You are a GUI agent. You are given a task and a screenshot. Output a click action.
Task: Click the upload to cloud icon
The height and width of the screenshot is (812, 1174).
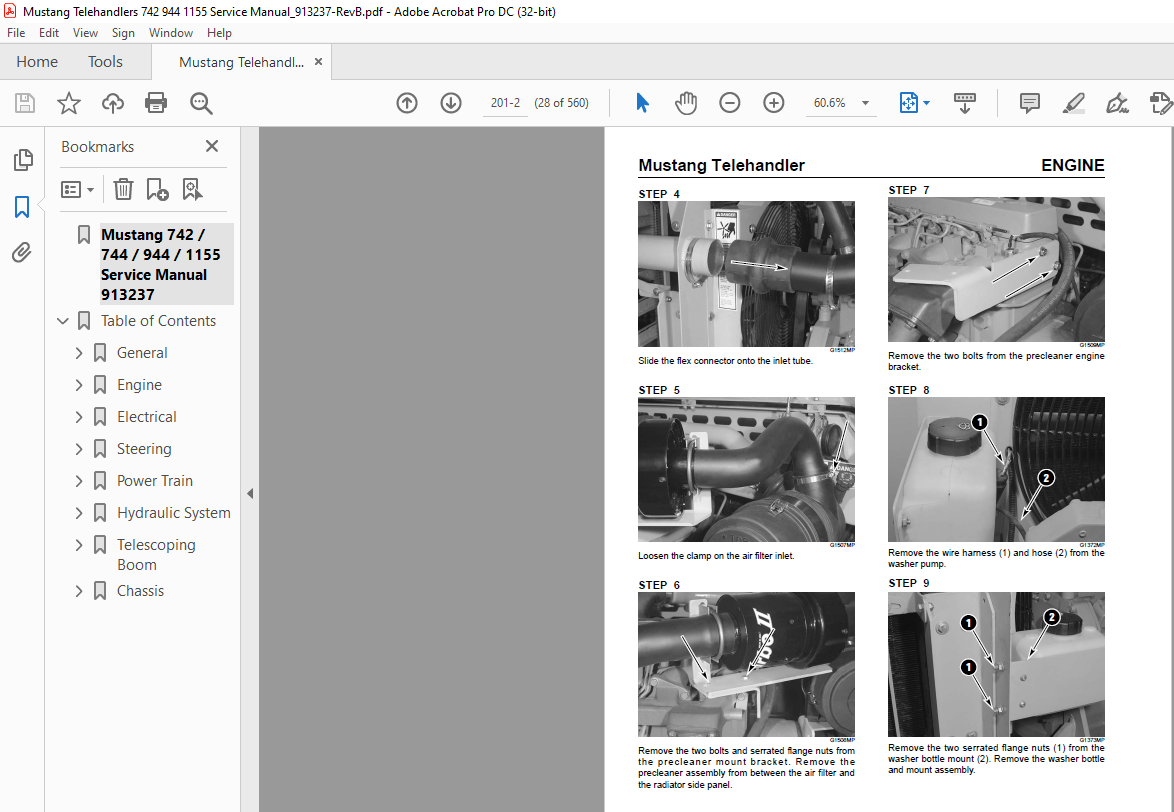point(113,103)
